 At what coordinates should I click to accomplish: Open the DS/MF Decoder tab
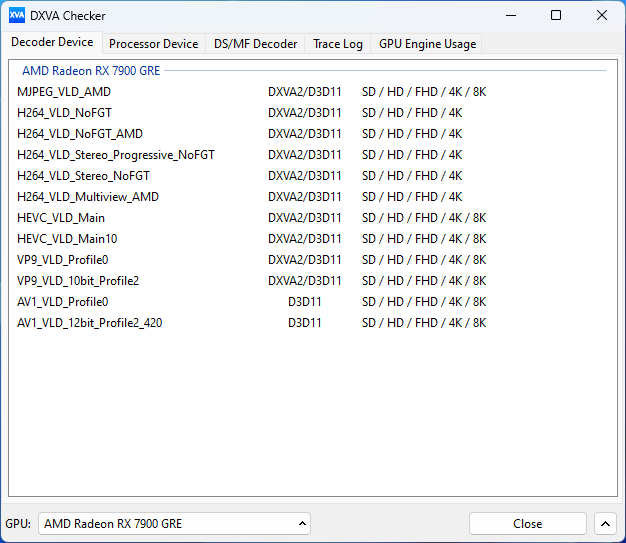[x=255, y=44]
